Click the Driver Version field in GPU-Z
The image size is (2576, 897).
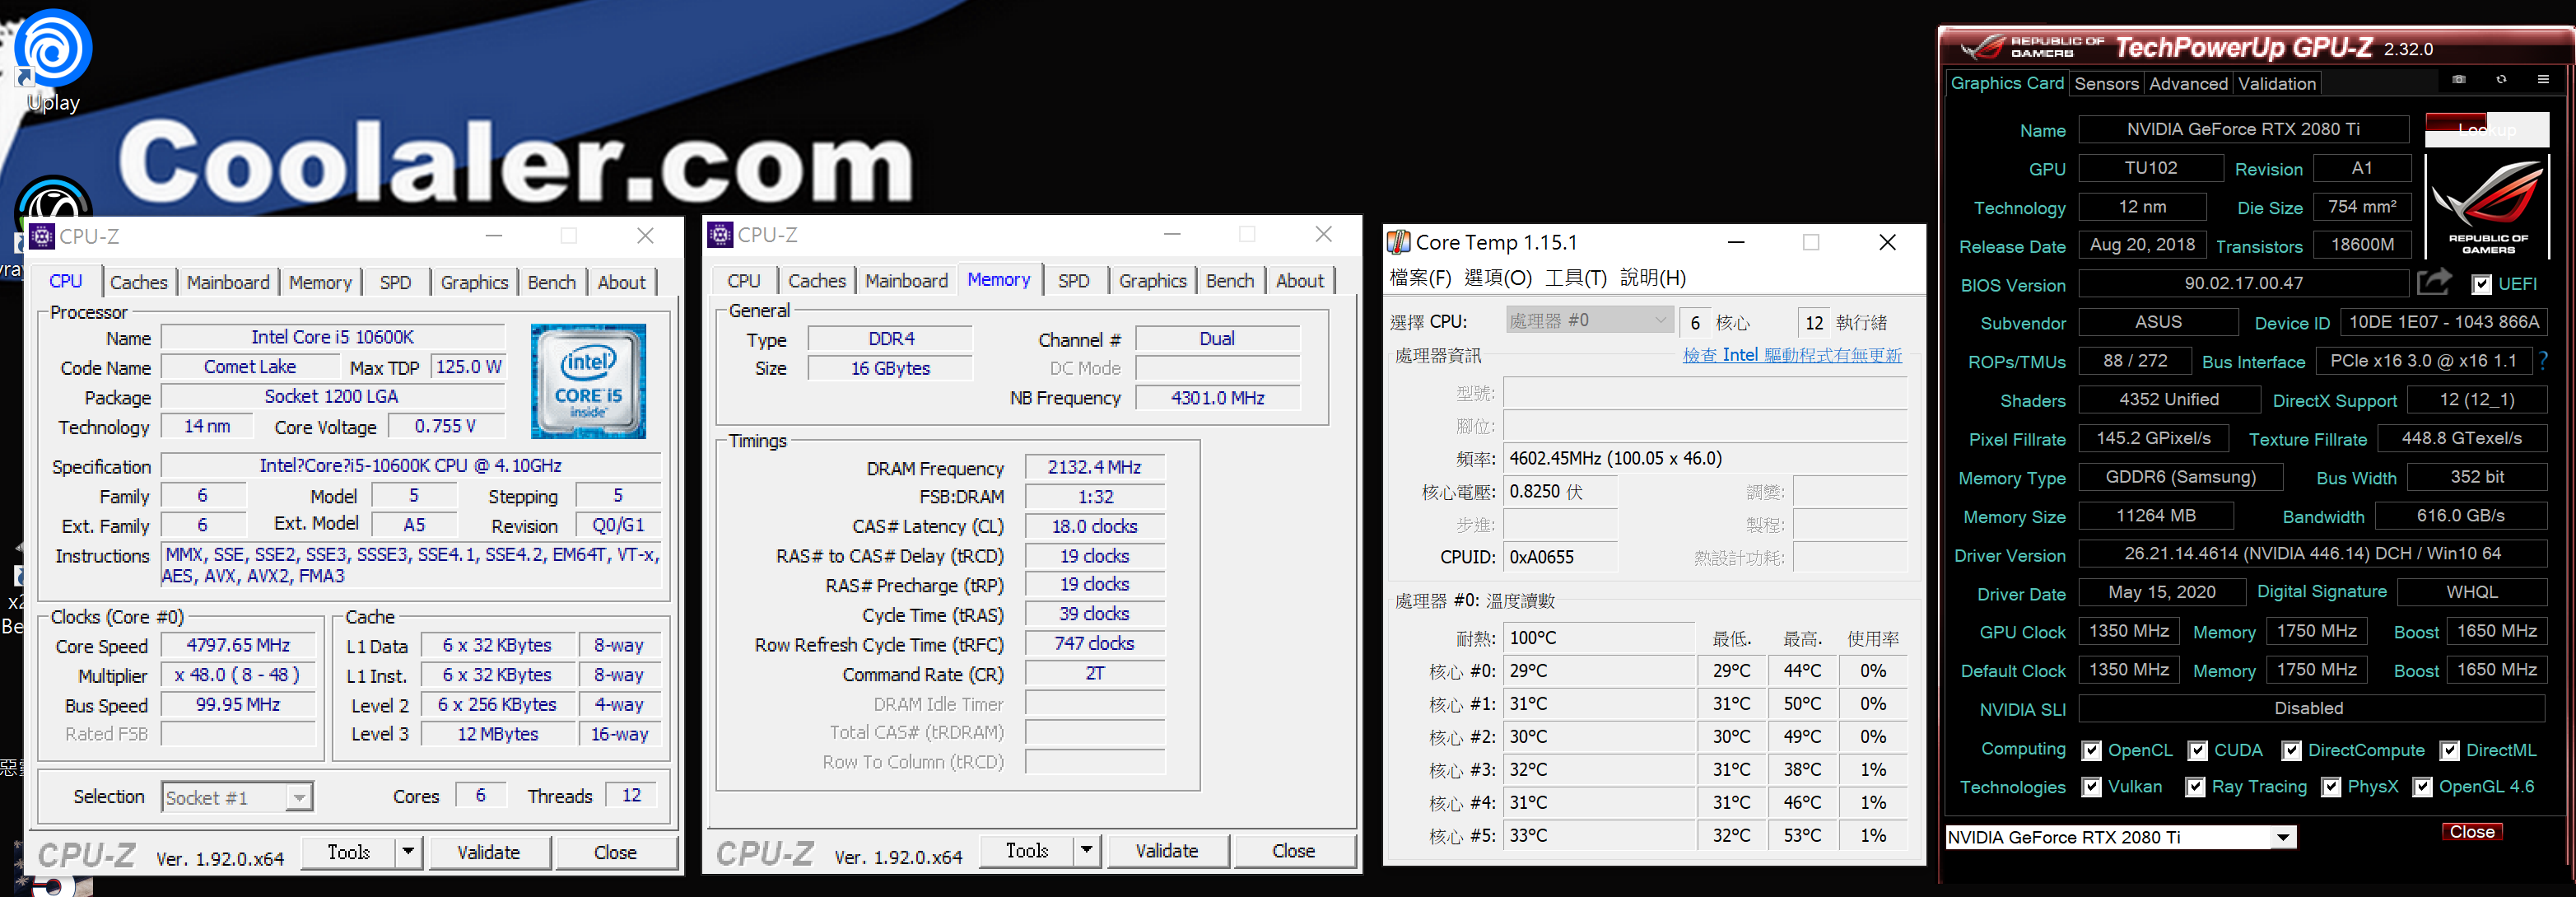[2312, 553]
